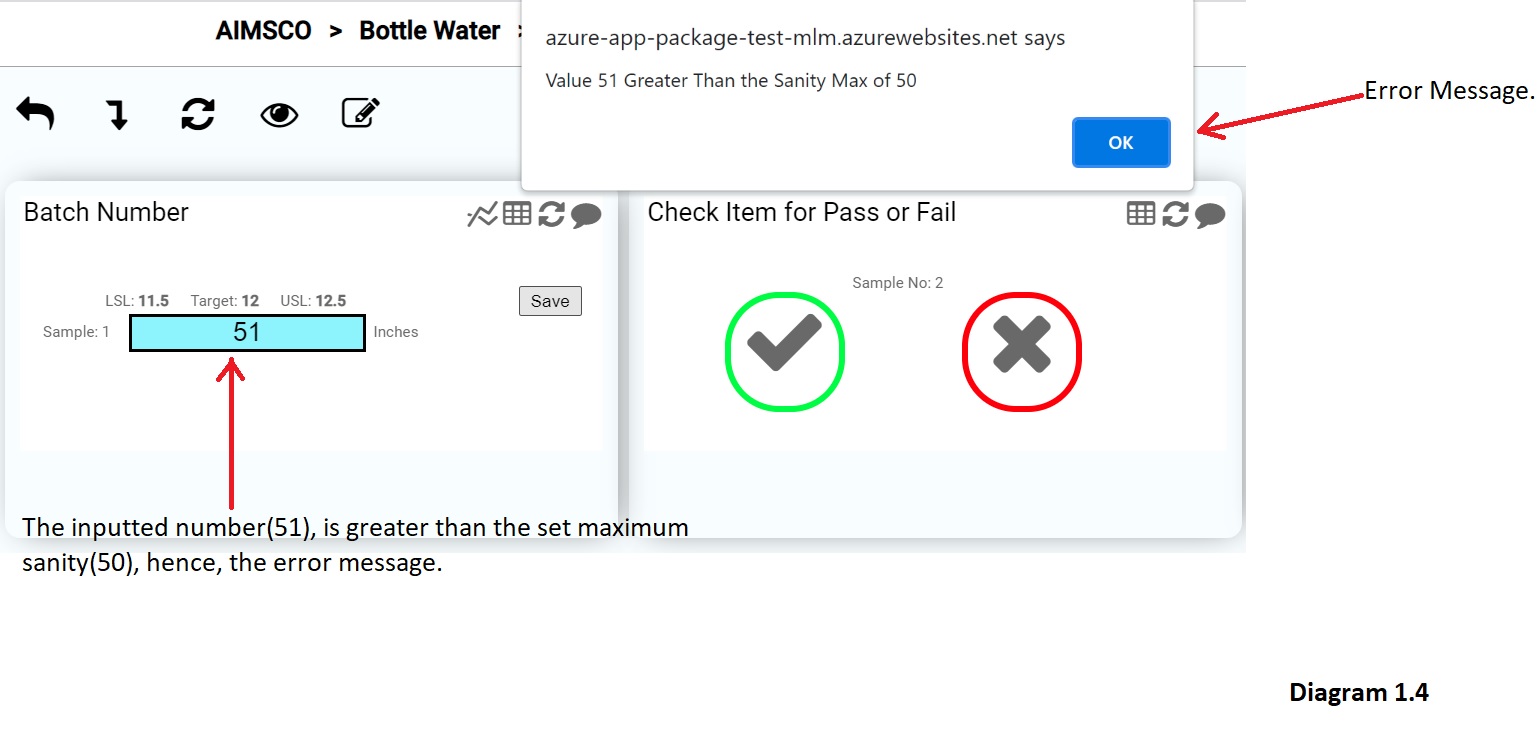Click the back arrow icon in toolbar
1537x732 pixels.
coord(35,114)
